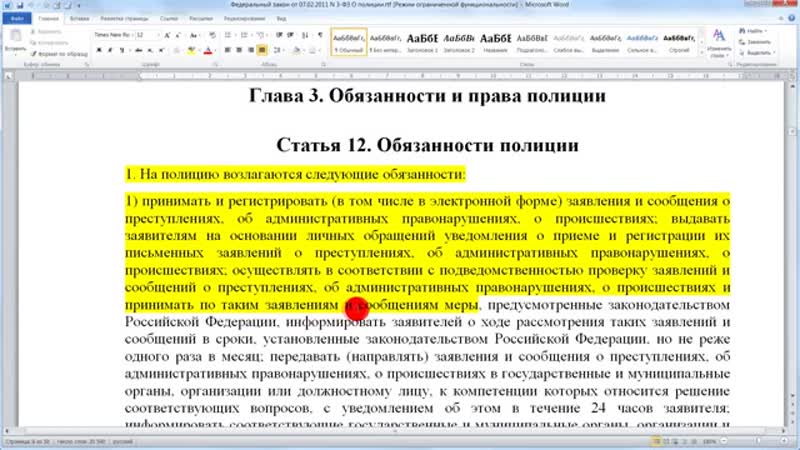This screenshot has width=800, height=450.
Task: Switch to the Рецензирование (Review) tab
Action: pos(245,19)
